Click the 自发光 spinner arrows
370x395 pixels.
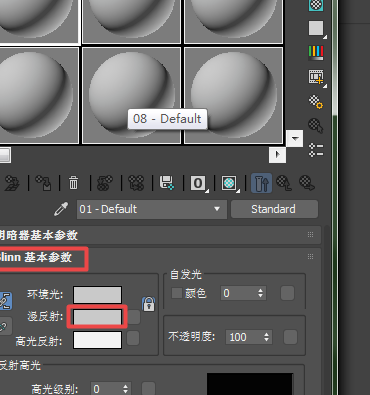coord(261,293)
